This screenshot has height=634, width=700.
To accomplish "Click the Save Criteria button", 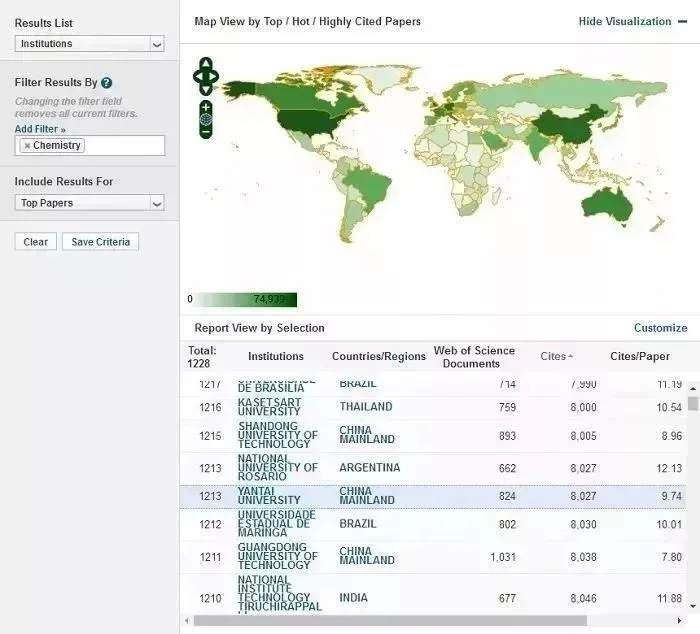I will pyautogui.click(x=99, y=242).
